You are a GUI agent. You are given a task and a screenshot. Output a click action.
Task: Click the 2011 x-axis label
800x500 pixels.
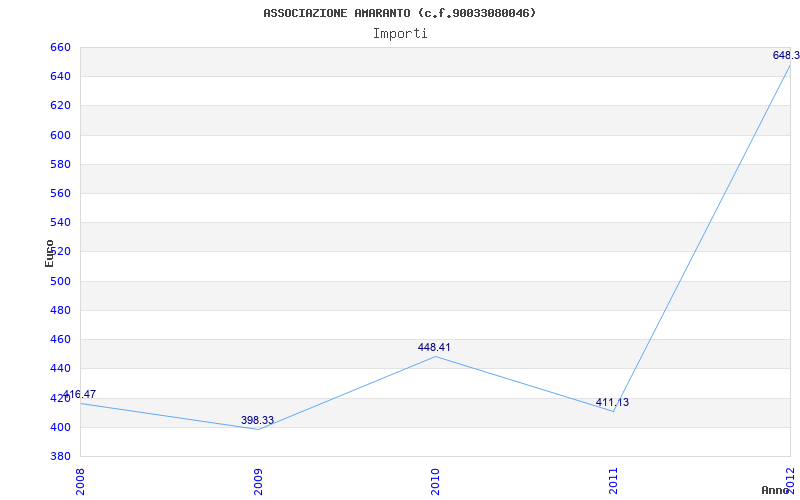tap(613, 480)
